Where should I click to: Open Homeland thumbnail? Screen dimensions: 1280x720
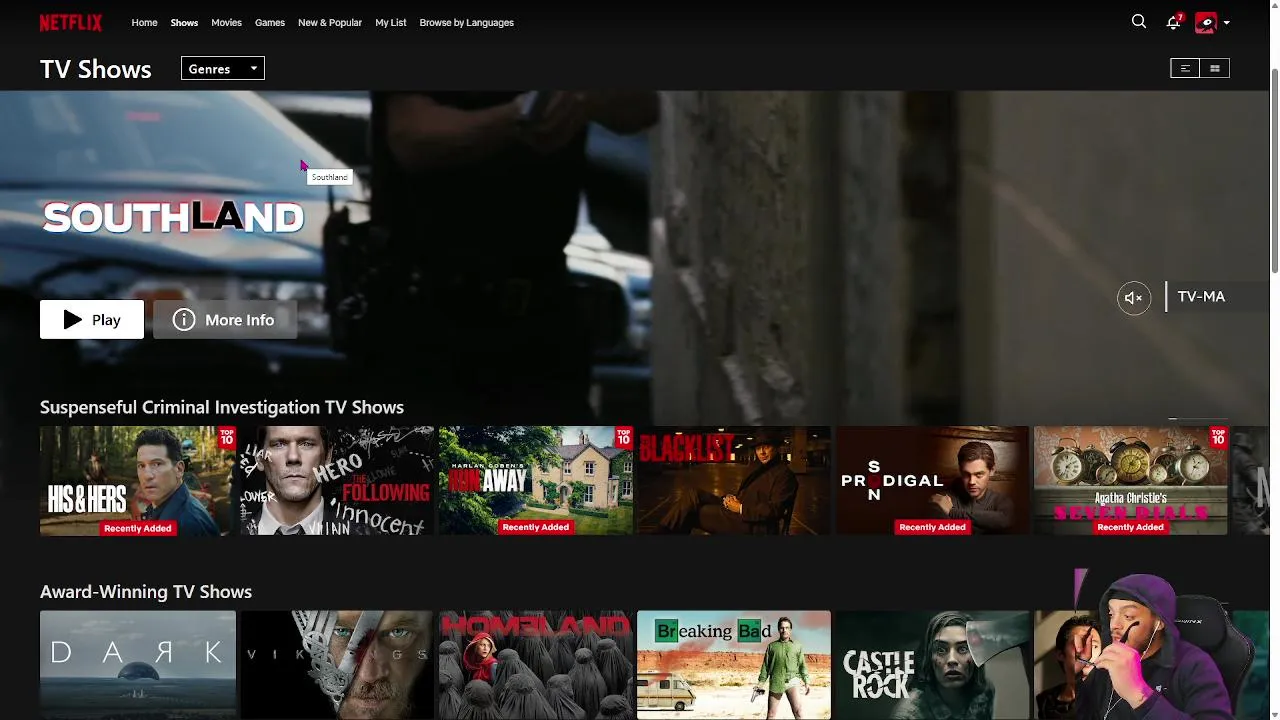[536, 665]
